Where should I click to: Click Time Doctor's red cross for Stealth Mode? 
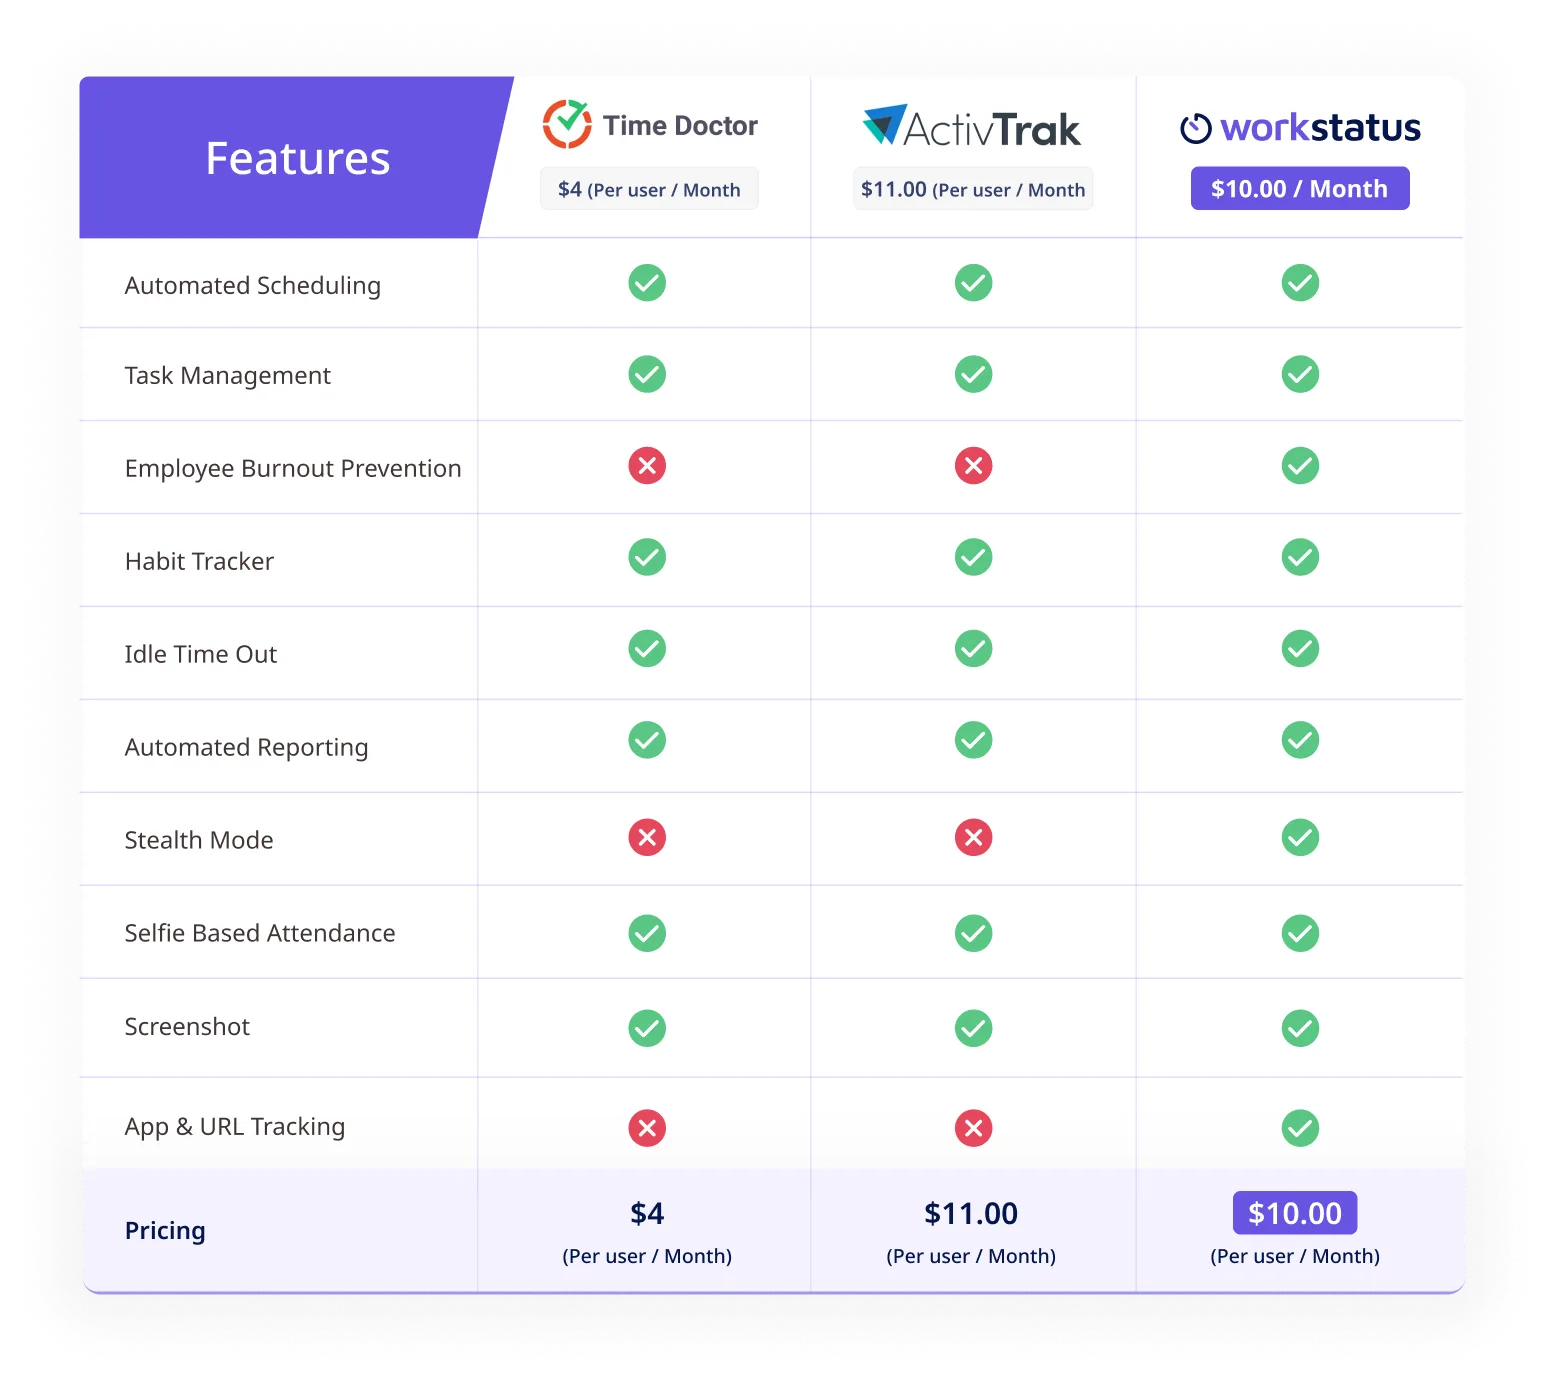647,837
